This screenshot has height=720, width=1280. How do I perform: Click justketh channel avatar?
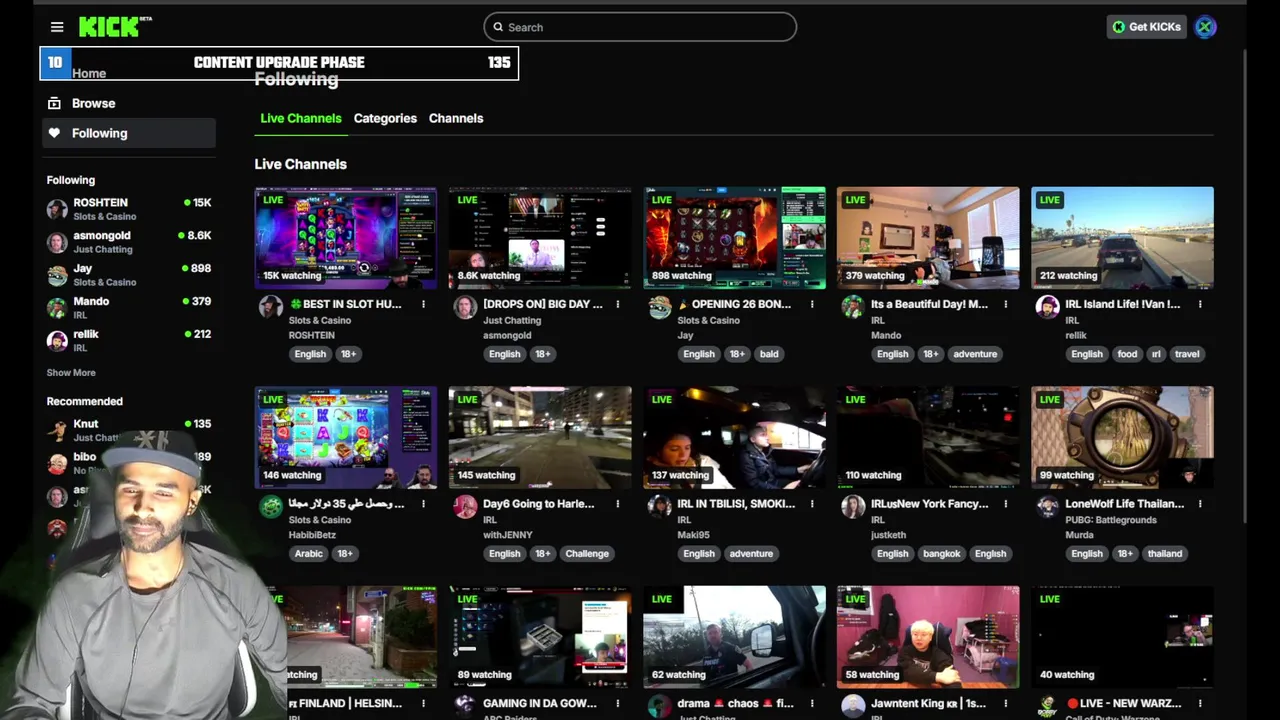pos(853,507)
